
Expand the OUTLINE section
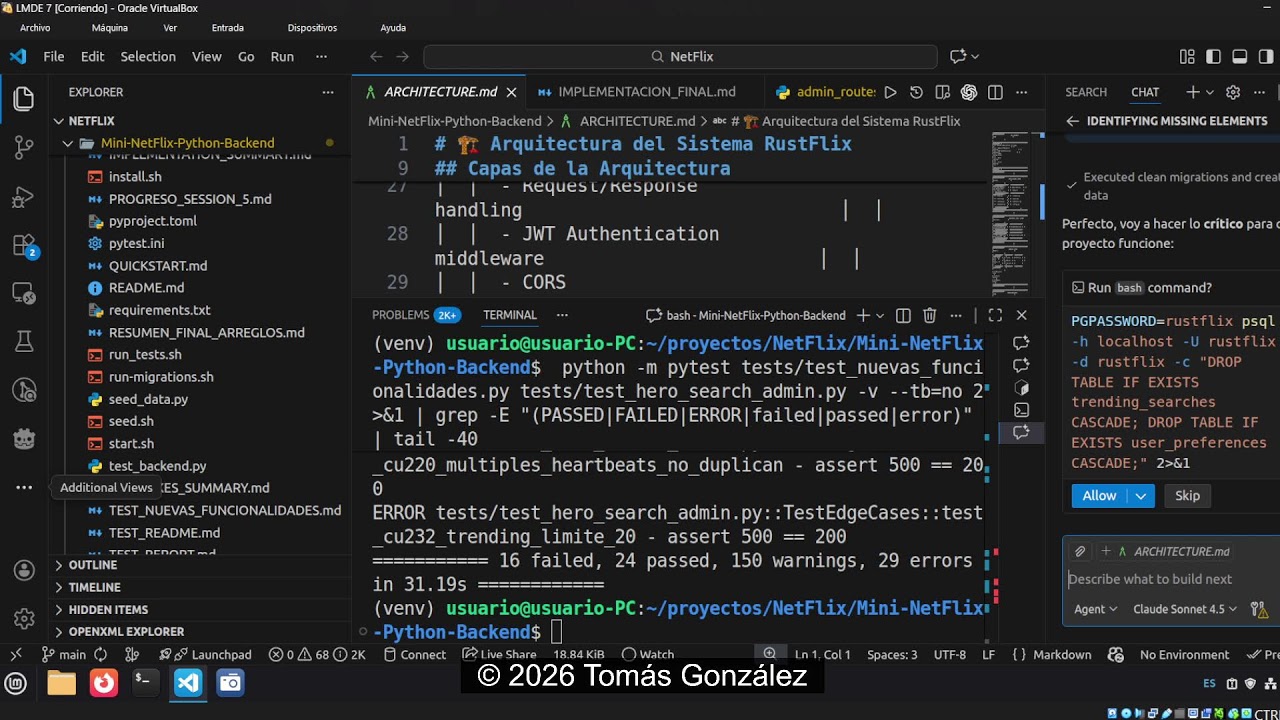click(x=200, y=565)
